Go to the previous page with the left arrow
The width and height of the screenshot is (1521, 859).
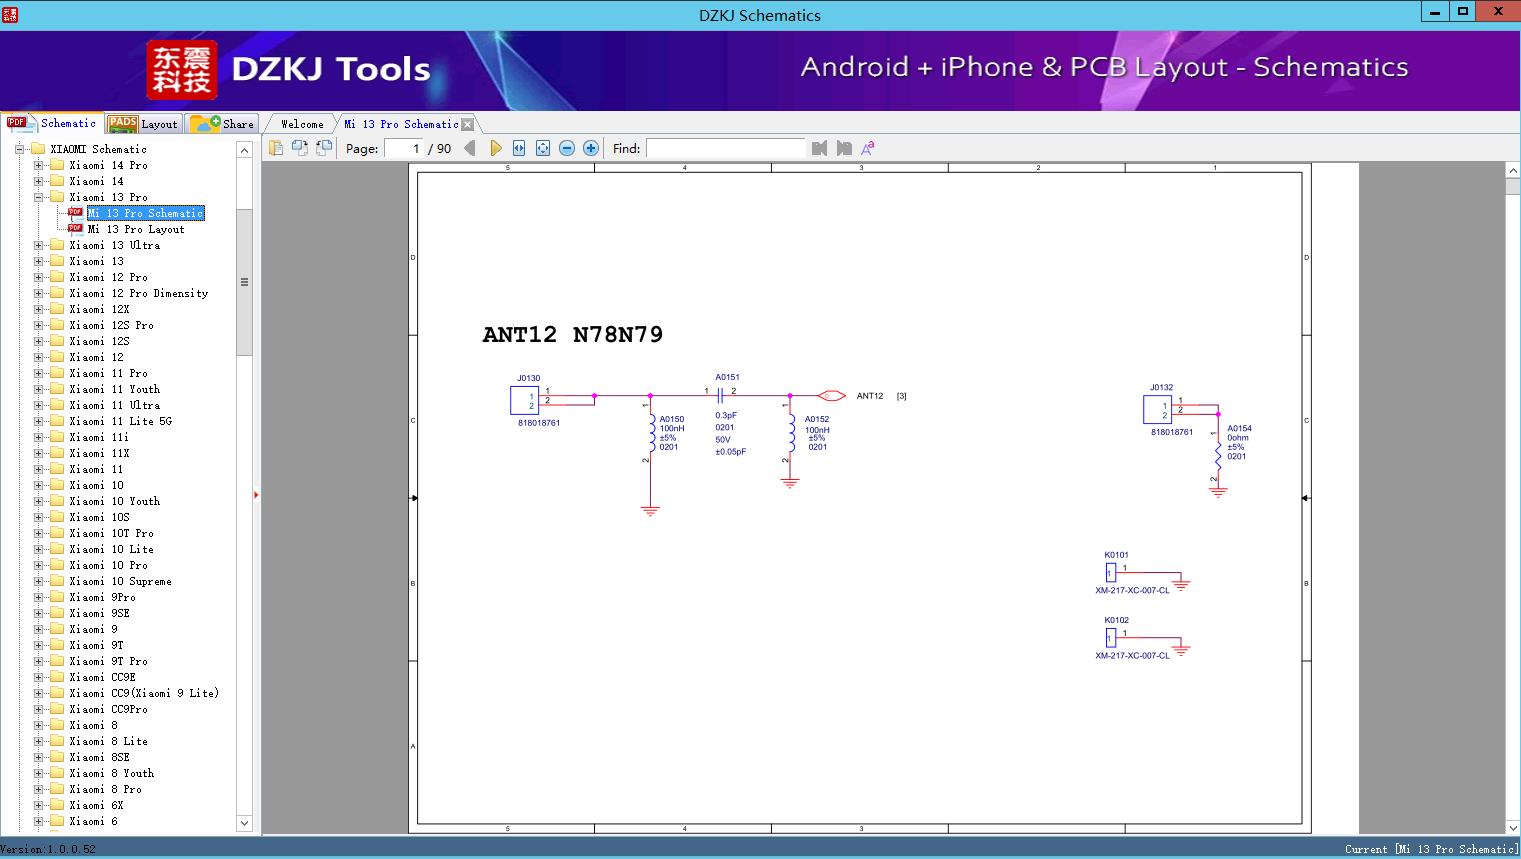pyautogui.click(x=470, y=148)
